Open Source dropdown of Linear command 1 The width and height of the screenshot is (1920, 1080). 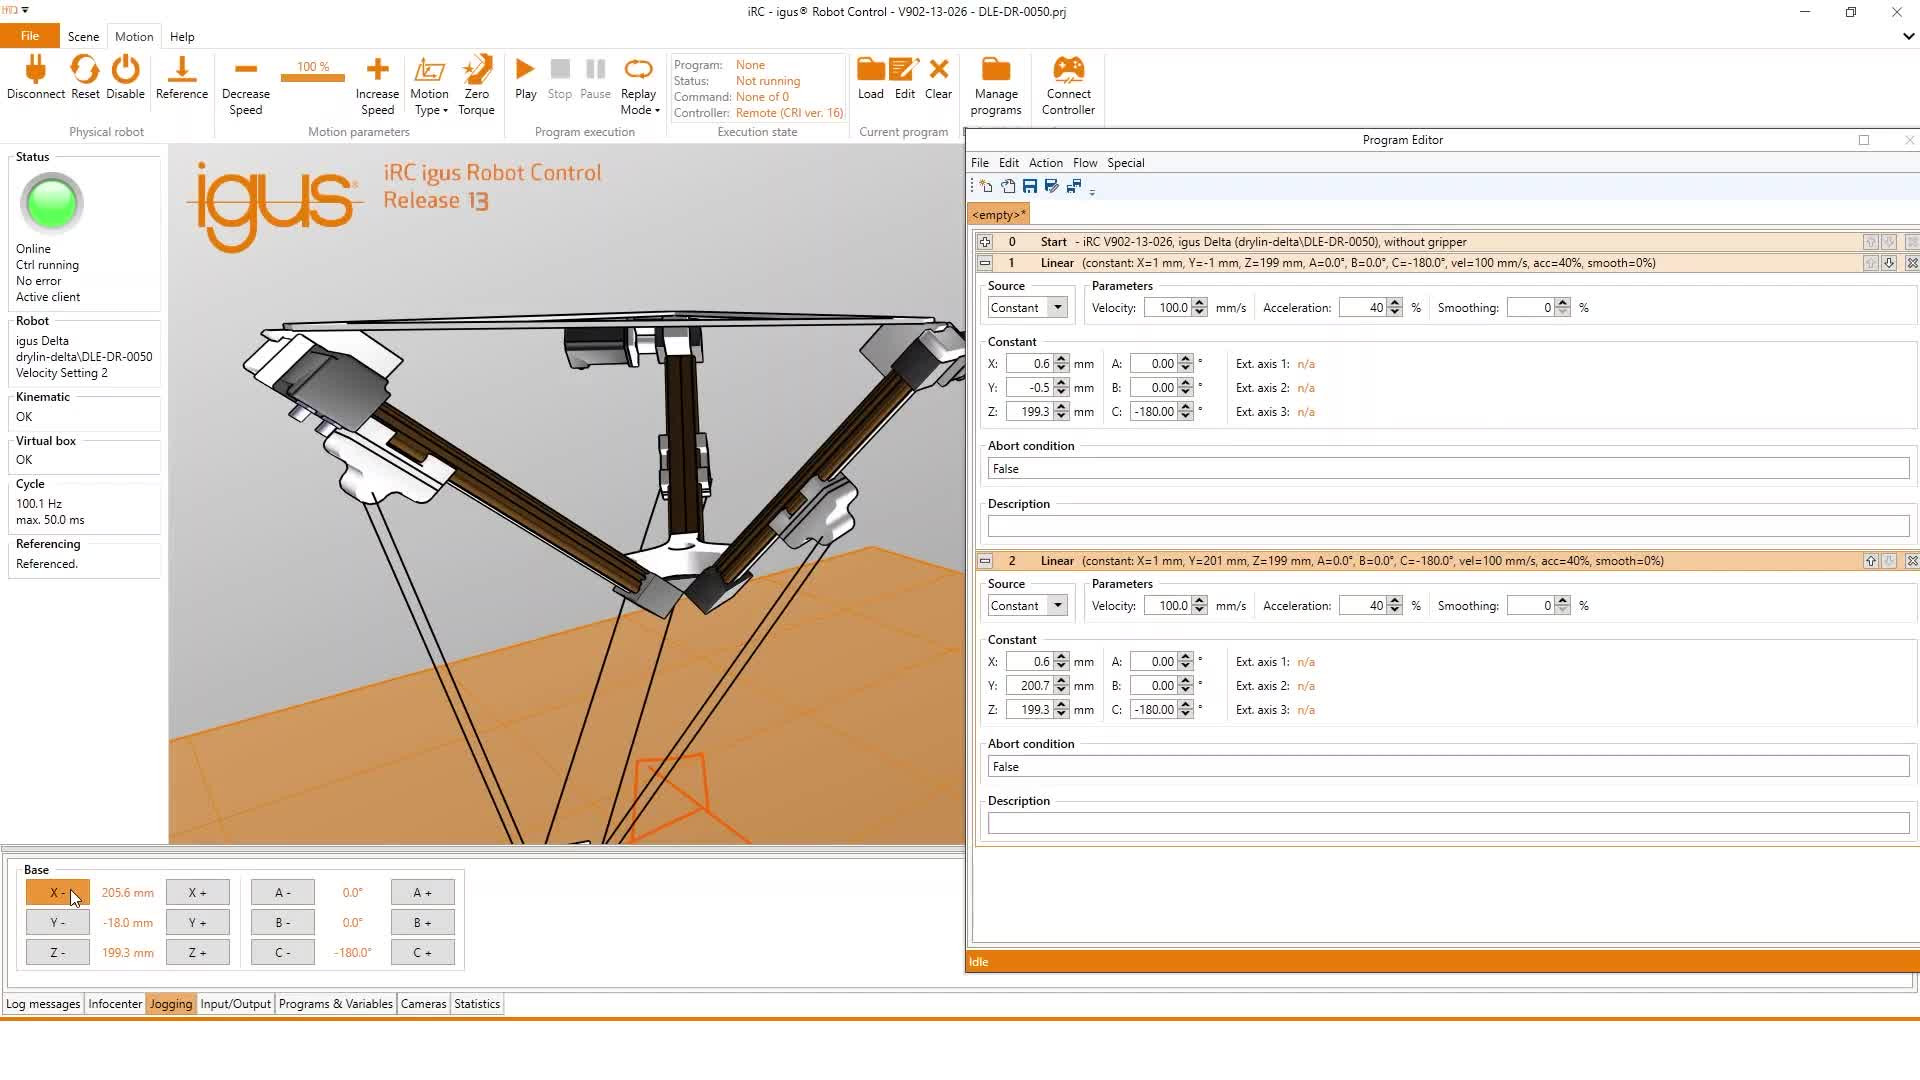click(x=1057, y=308)
